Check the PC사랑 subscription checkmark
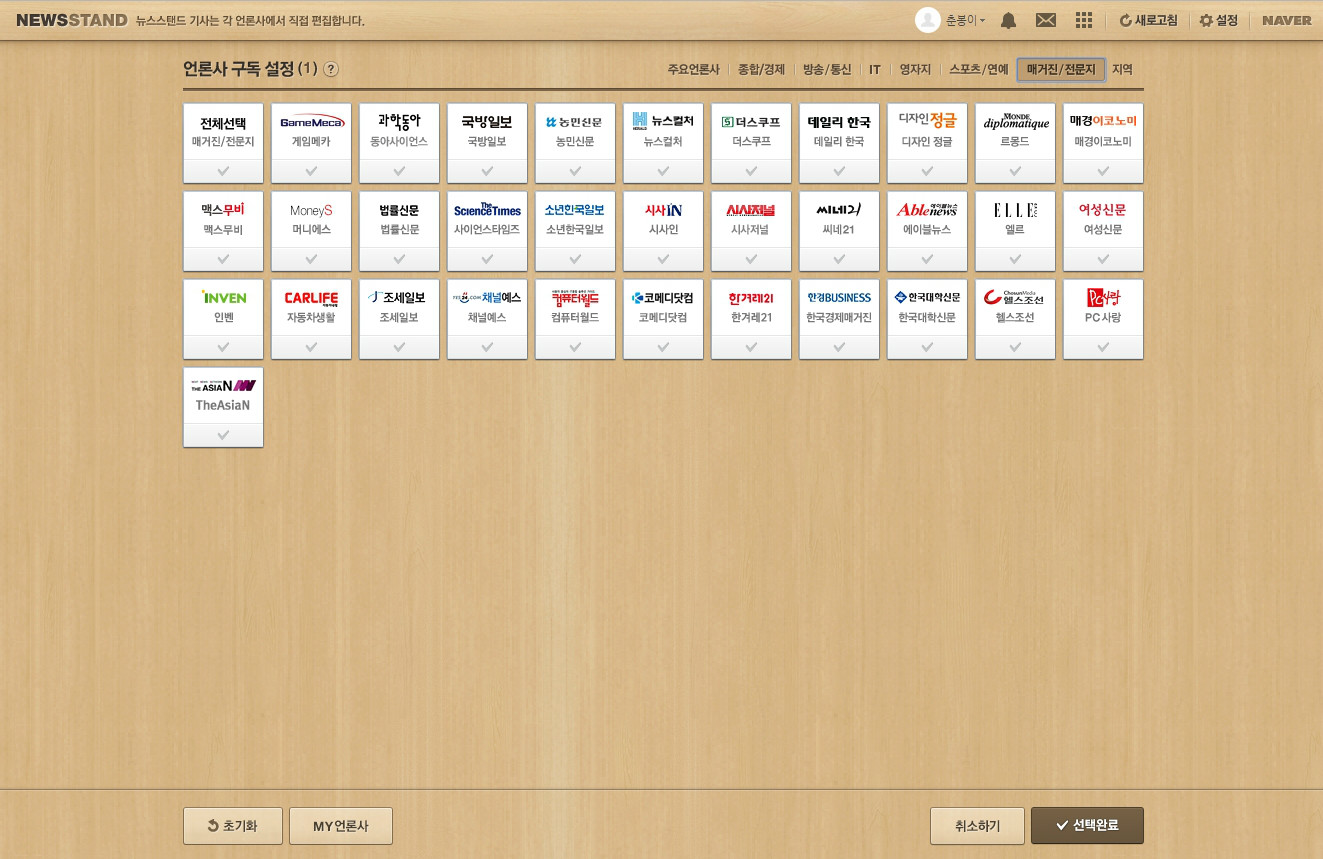Viewport: 1323px width, 859px height. tap(1103, 347)
